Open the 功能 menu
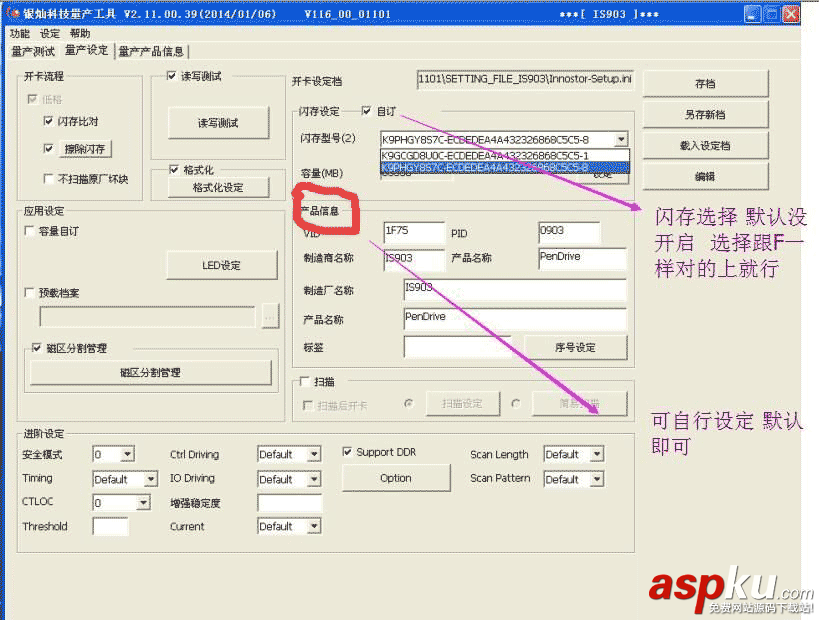819x620 pixels. [20, 33]
